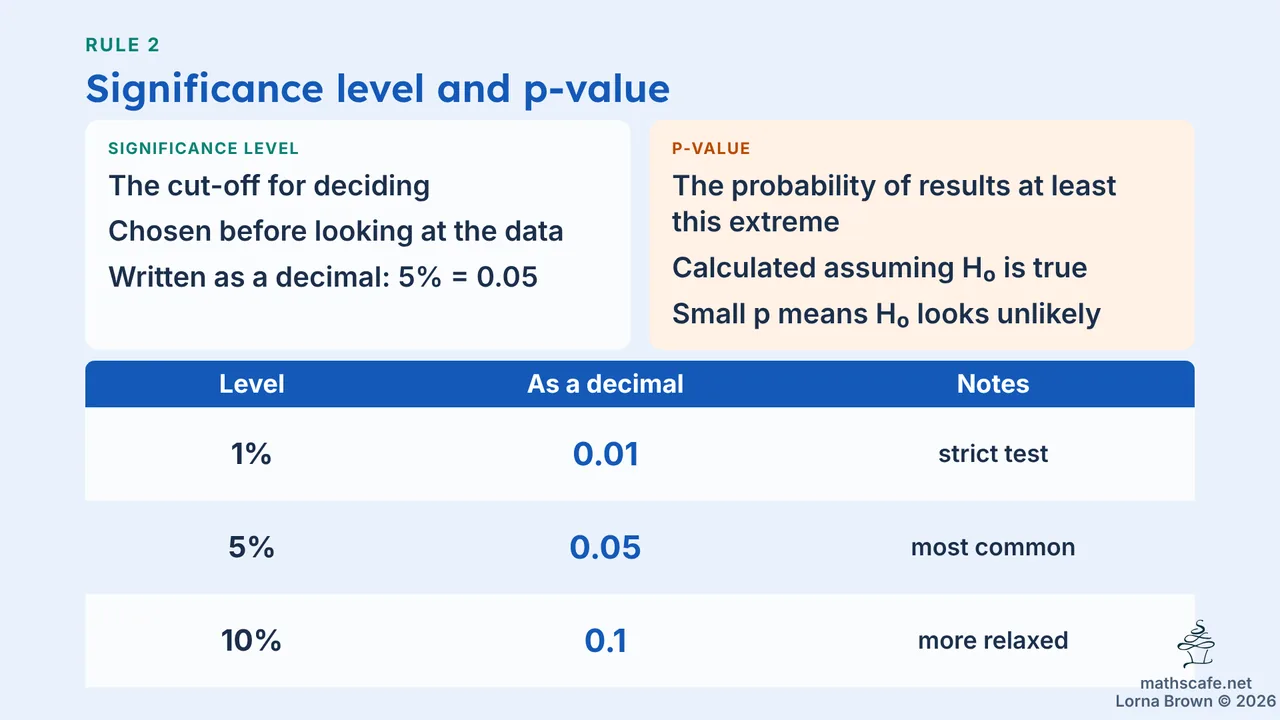Image resolution: width=1280 pixels, height=720 pixels.
Task: Click the 10% level cell
Action: [x=251, y=640]
